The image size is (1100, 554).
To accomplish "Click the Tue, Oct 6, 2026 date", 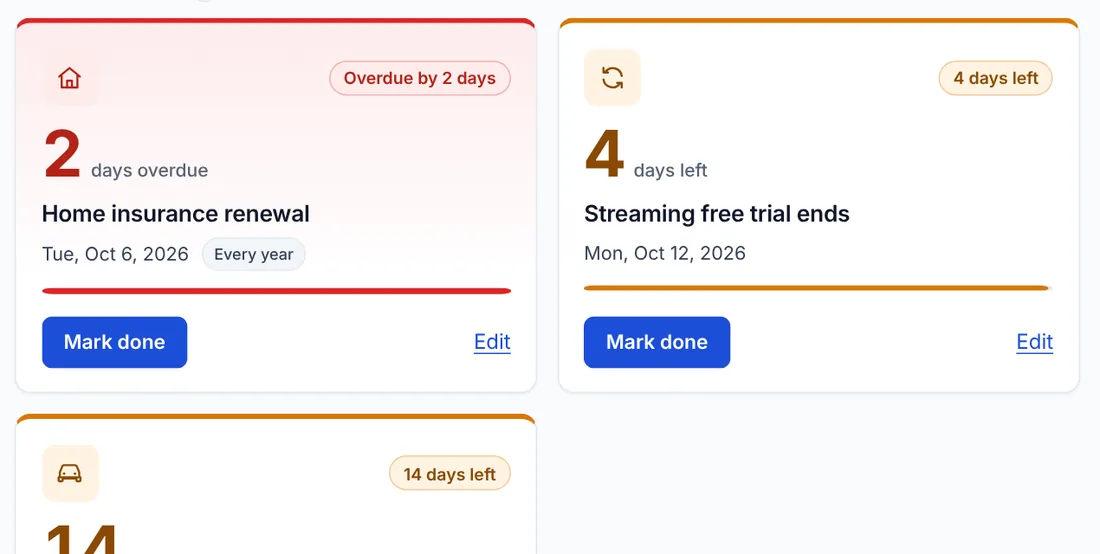I will coord(115,254).
